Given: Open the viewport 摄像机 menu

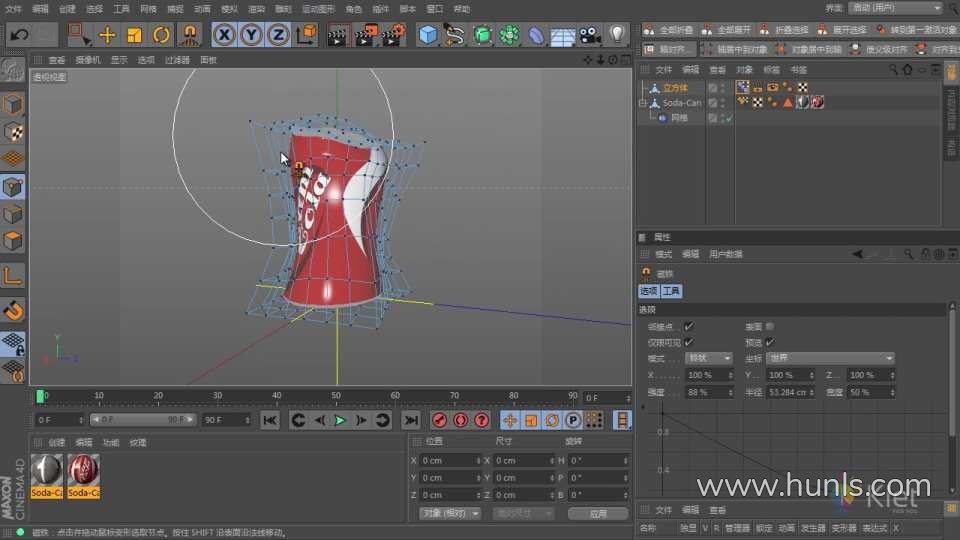Looking at the screenshot, I should tap(88, 60).
